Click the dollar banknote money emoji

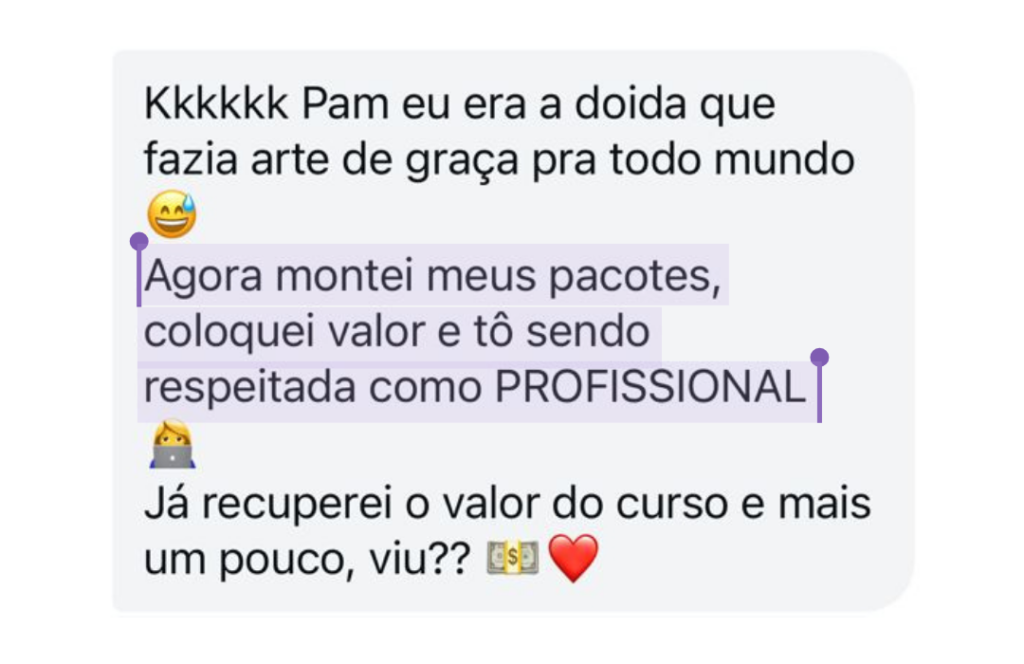pos(513,558)
